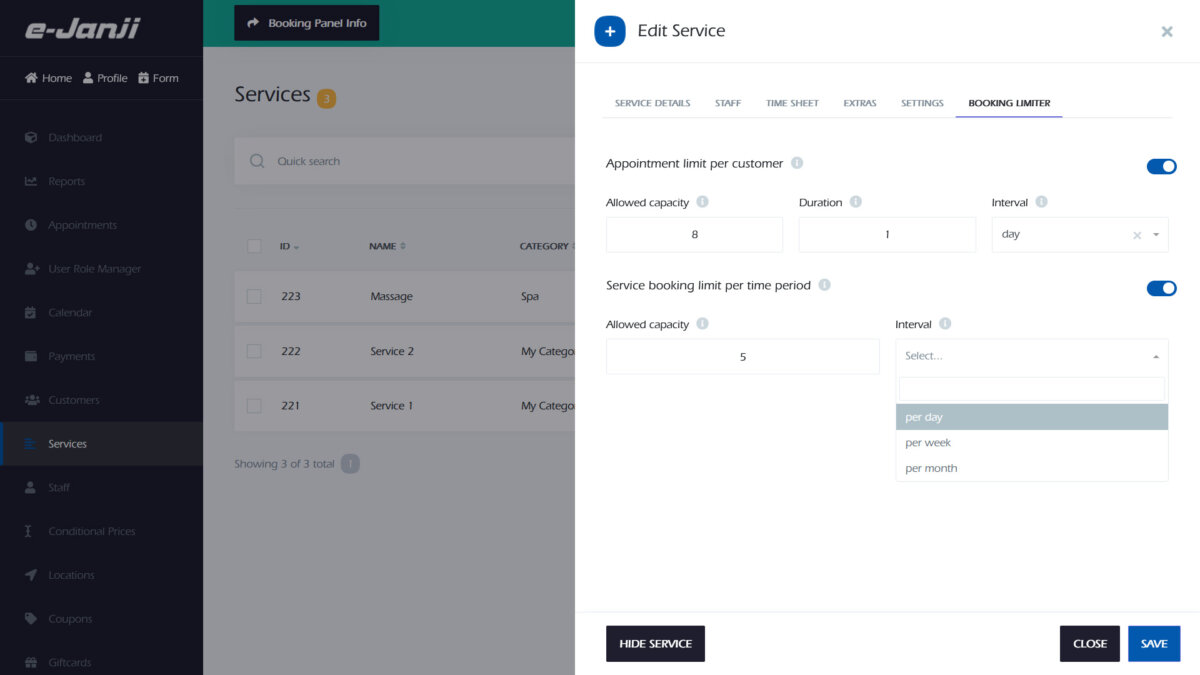Image resolution: width=1200 pixels, height=675 pixels.
Task: Open Coupons via its tag icon
Action: (x=30, y=618)
